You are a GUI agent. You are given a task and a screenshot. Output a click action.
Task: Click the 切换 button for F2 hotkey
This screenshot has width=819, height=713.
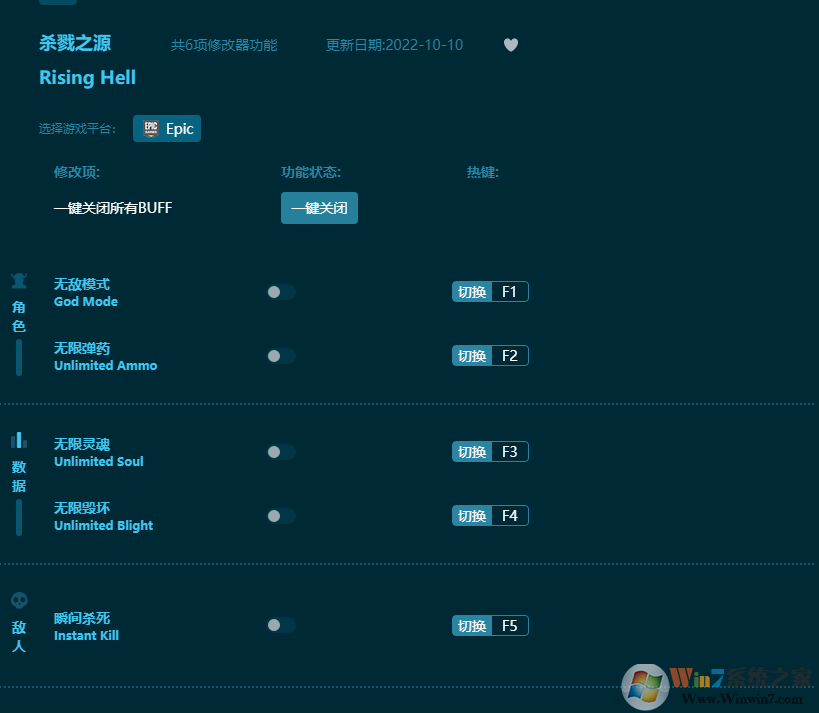coord(472,356)
